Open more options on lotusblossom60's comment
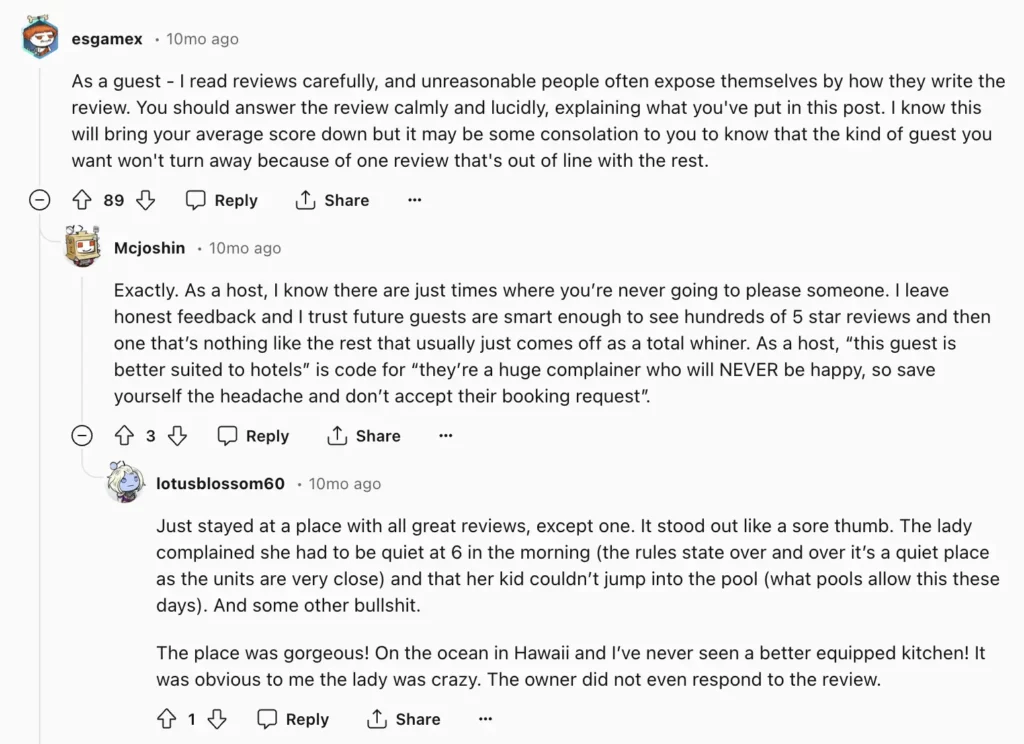 [486, 719]
